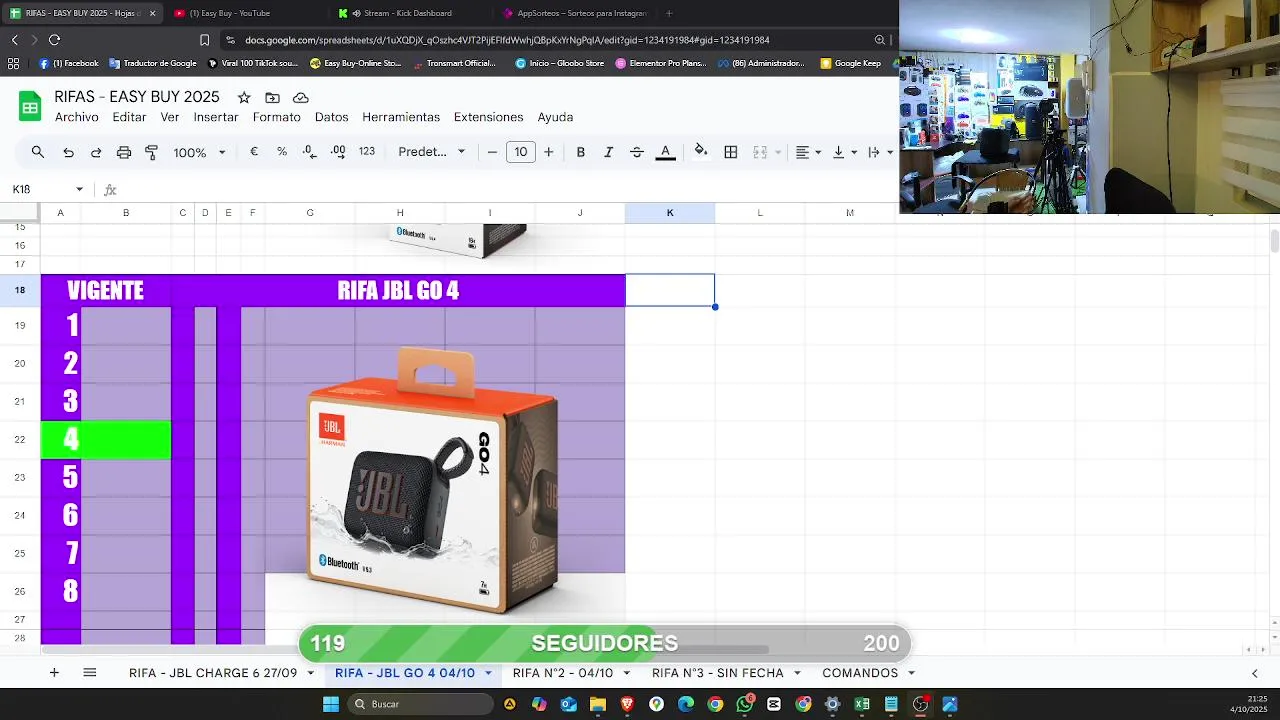The image size is (1280, 720).
Task: Select row 22 header
Action: click(x=20, y=439)
